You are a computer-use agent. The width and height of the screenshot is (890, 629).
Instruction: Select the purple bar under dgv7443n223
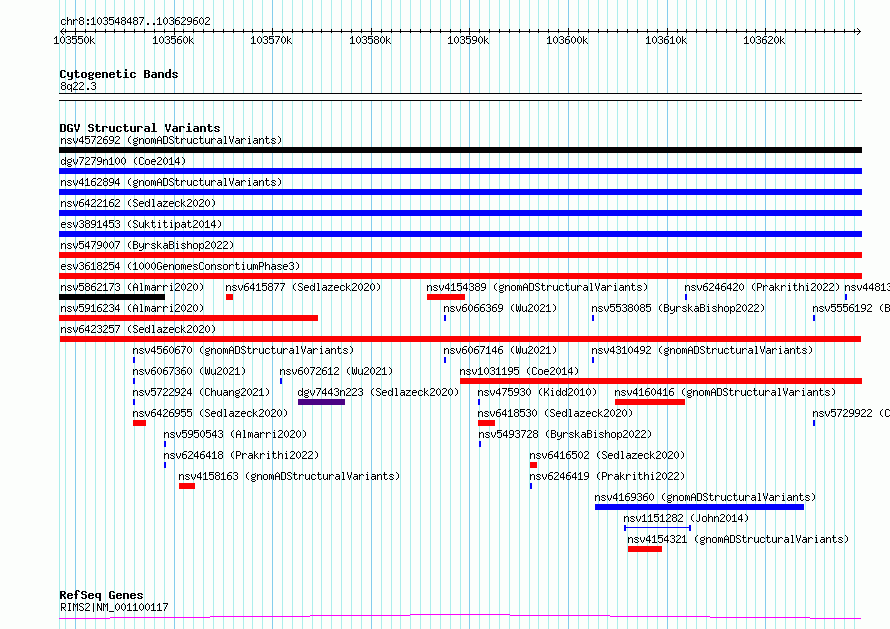pyautogui.click(x=321, y=402)
